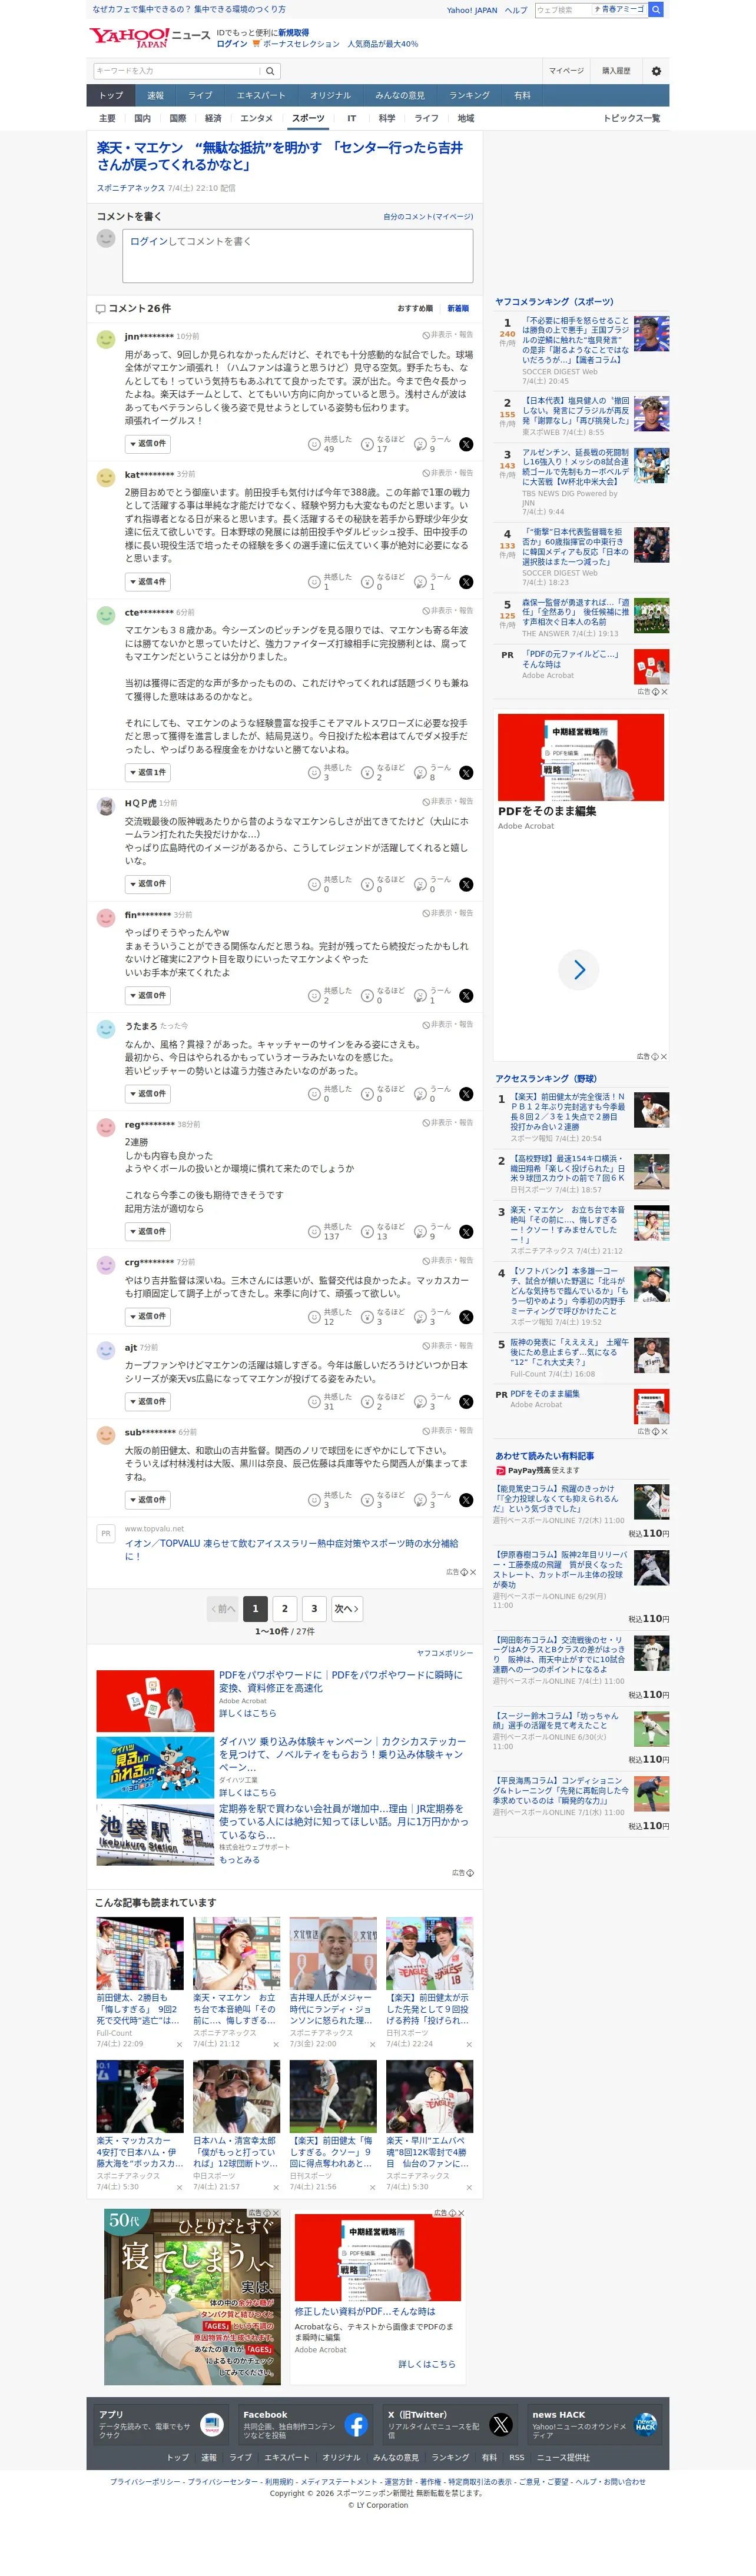Toggle うーん on jnn's comment
The width and height of the screenshot is (756, 2576).
[x=433, y=444]
